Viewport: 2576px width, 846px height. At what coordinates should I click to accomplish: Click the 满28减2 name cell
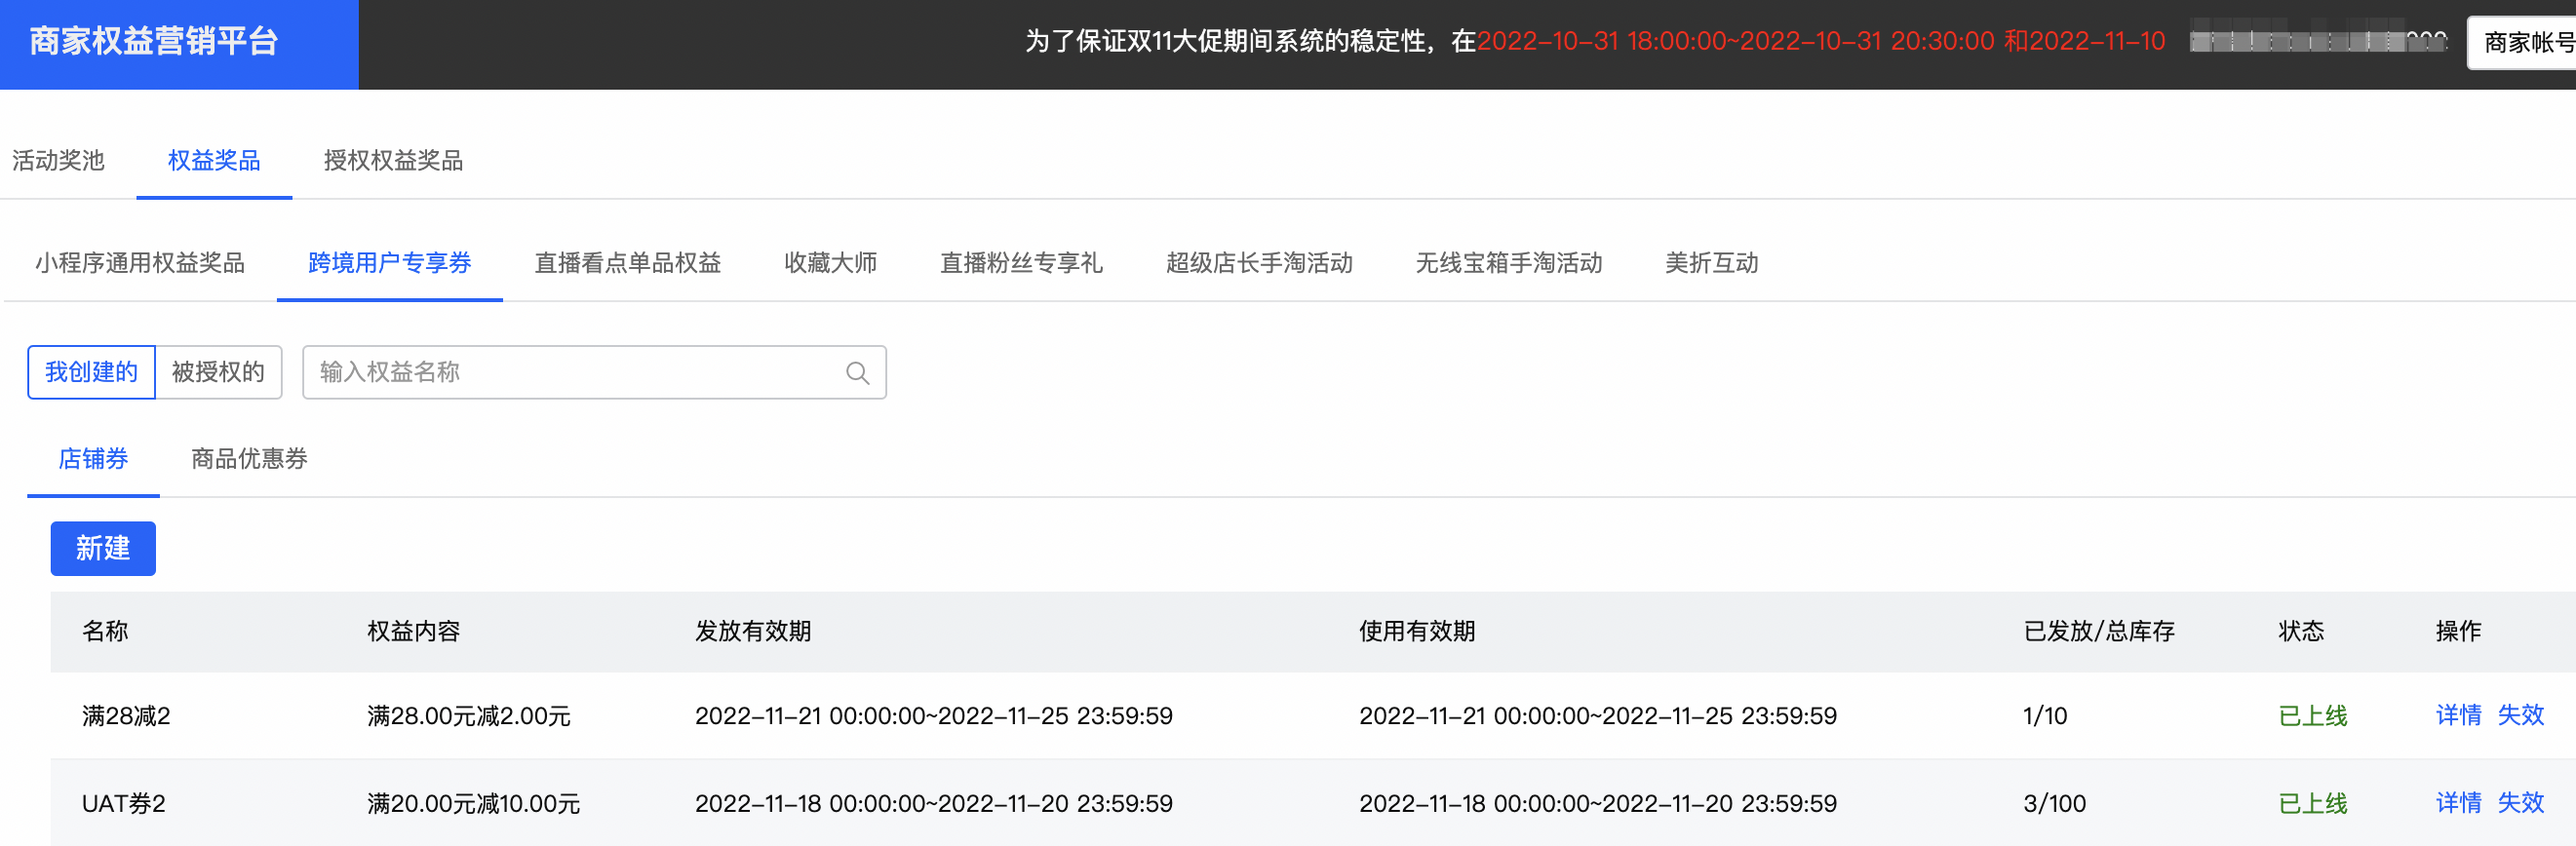[126, 716]
